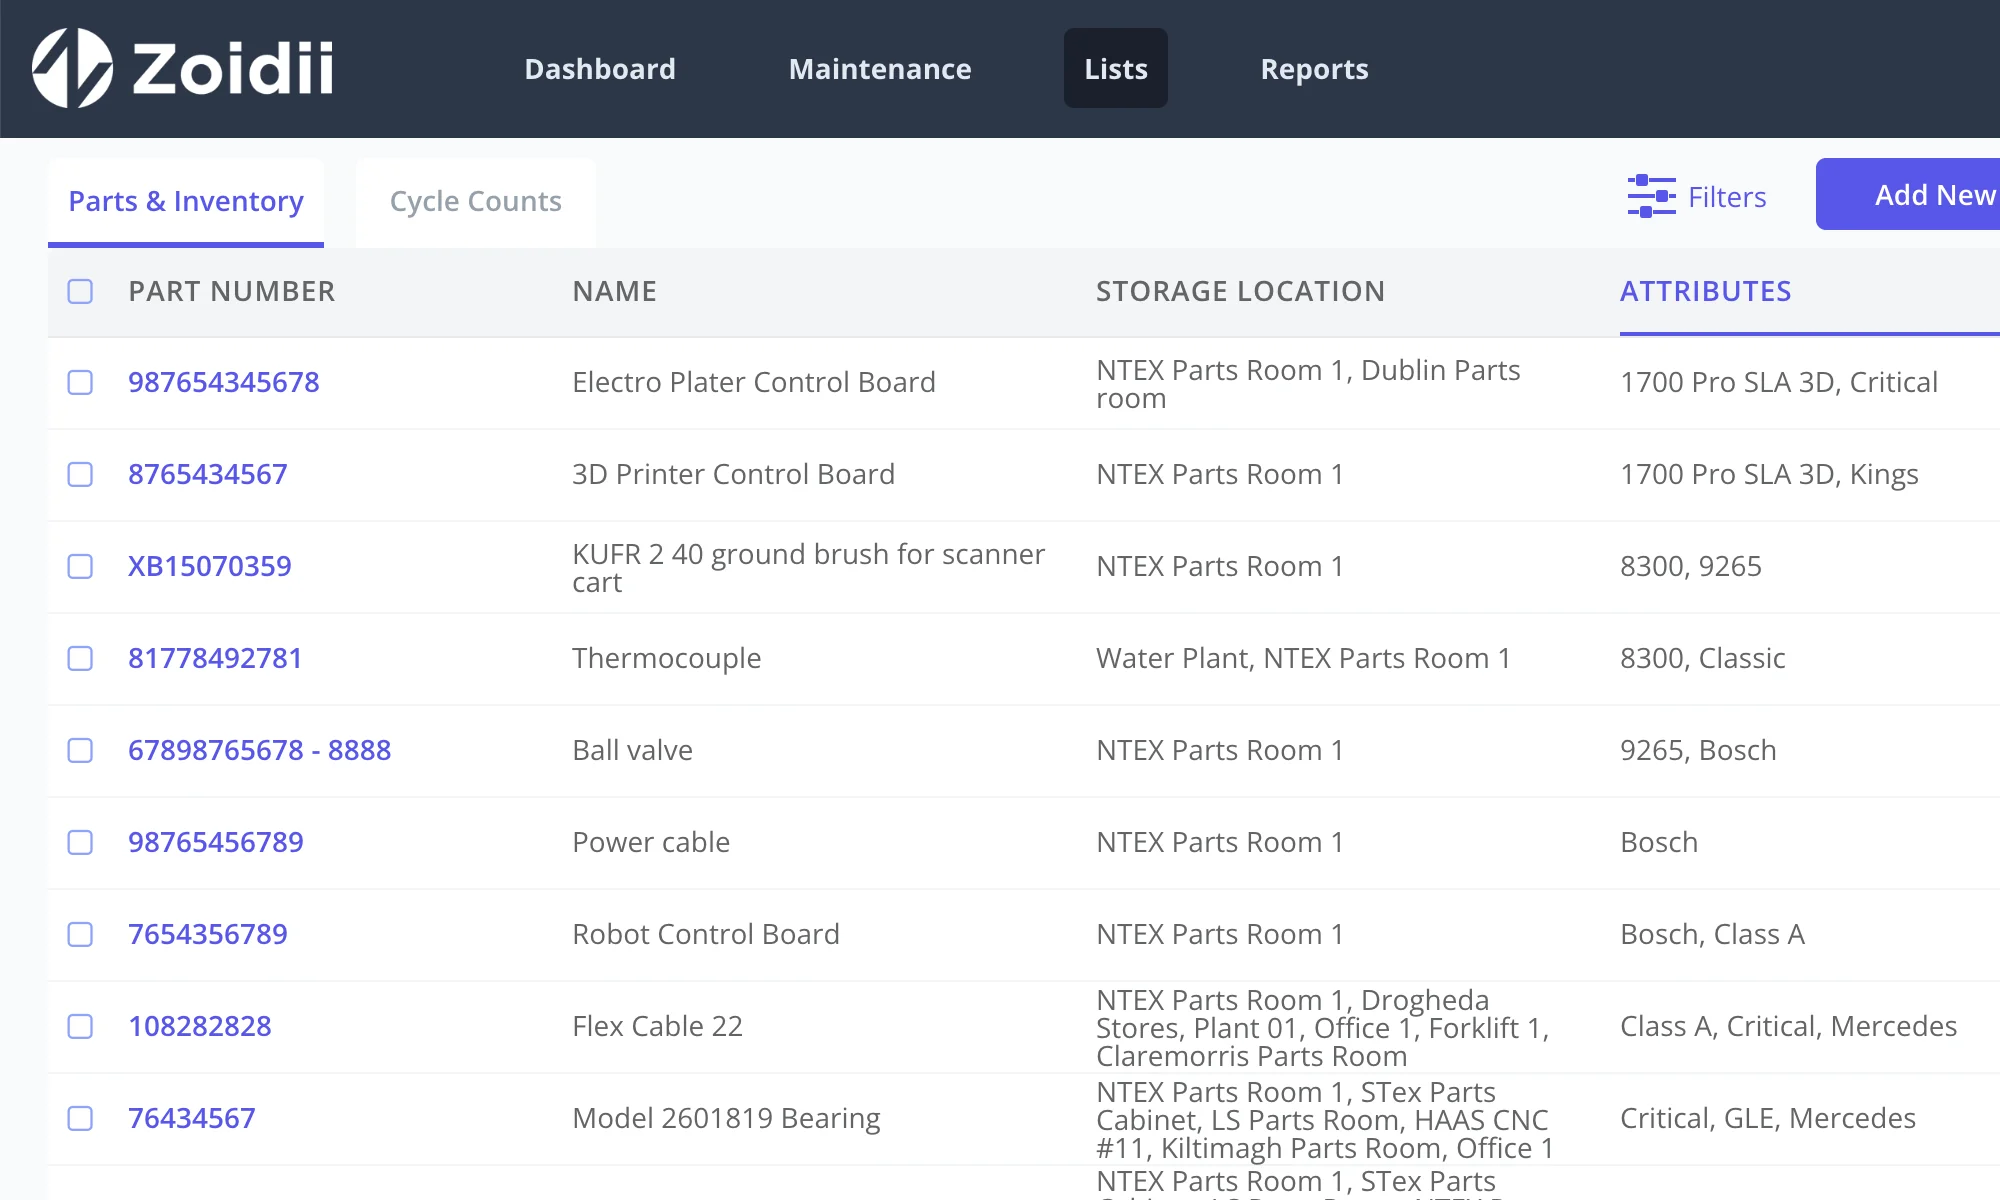Click the name 3D Printer Control Board
This screenshot has width=2000, height=1200.
734,474
